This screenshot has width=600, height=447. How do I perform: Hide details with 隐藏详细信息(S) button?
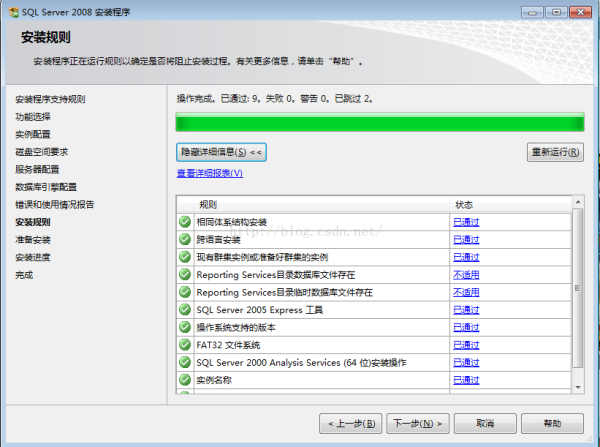point(221,152)
